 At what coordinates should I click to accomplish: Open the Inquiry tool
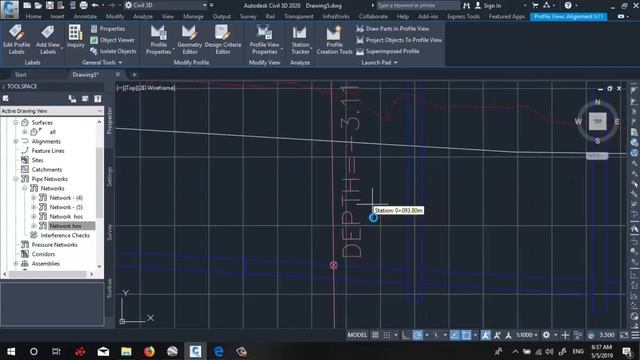pyautogui.click(x=76, y=37)
